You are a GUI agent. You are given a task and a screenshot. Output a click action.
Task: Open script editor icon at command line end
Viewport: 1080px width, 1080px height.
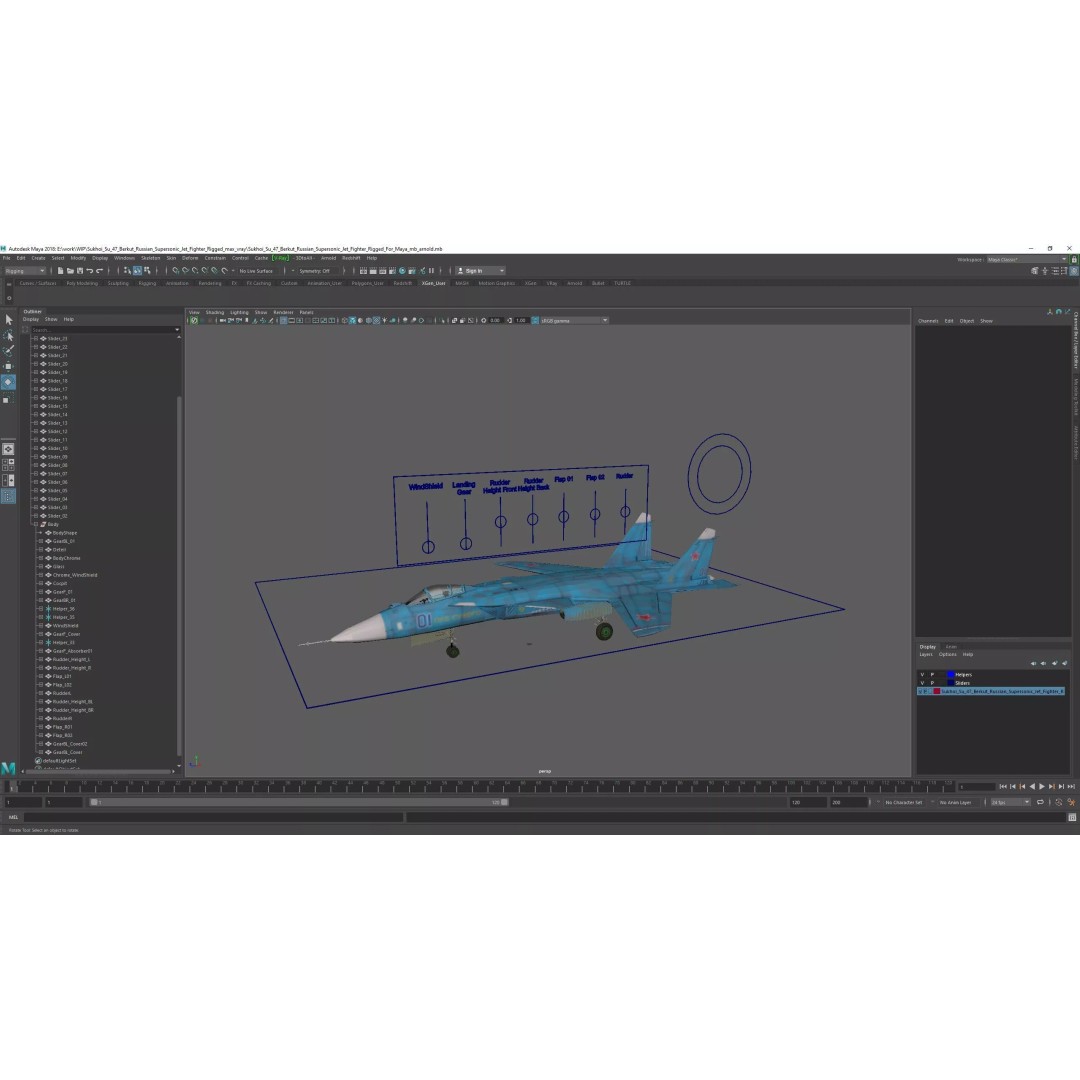pyautogui.click(x=1072, y=817)
